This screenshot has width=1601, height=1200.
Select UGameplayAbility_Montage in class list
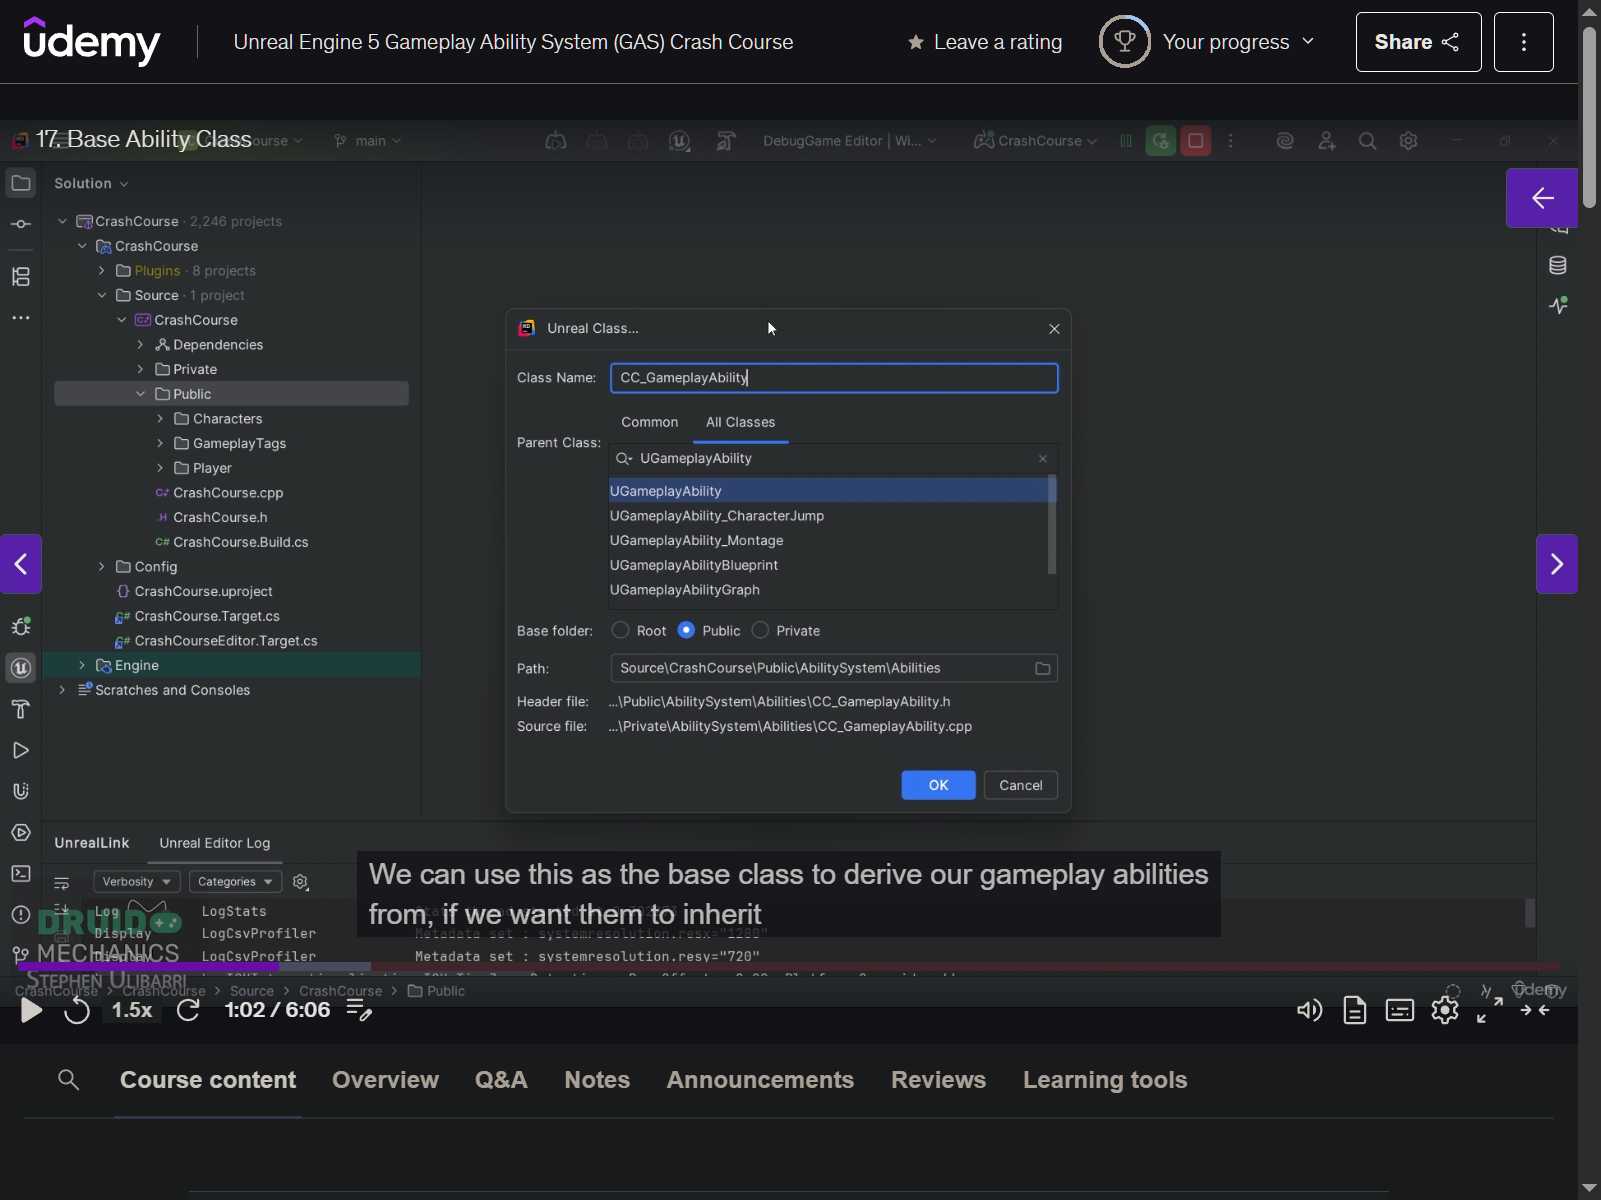[x=697, y=541]
